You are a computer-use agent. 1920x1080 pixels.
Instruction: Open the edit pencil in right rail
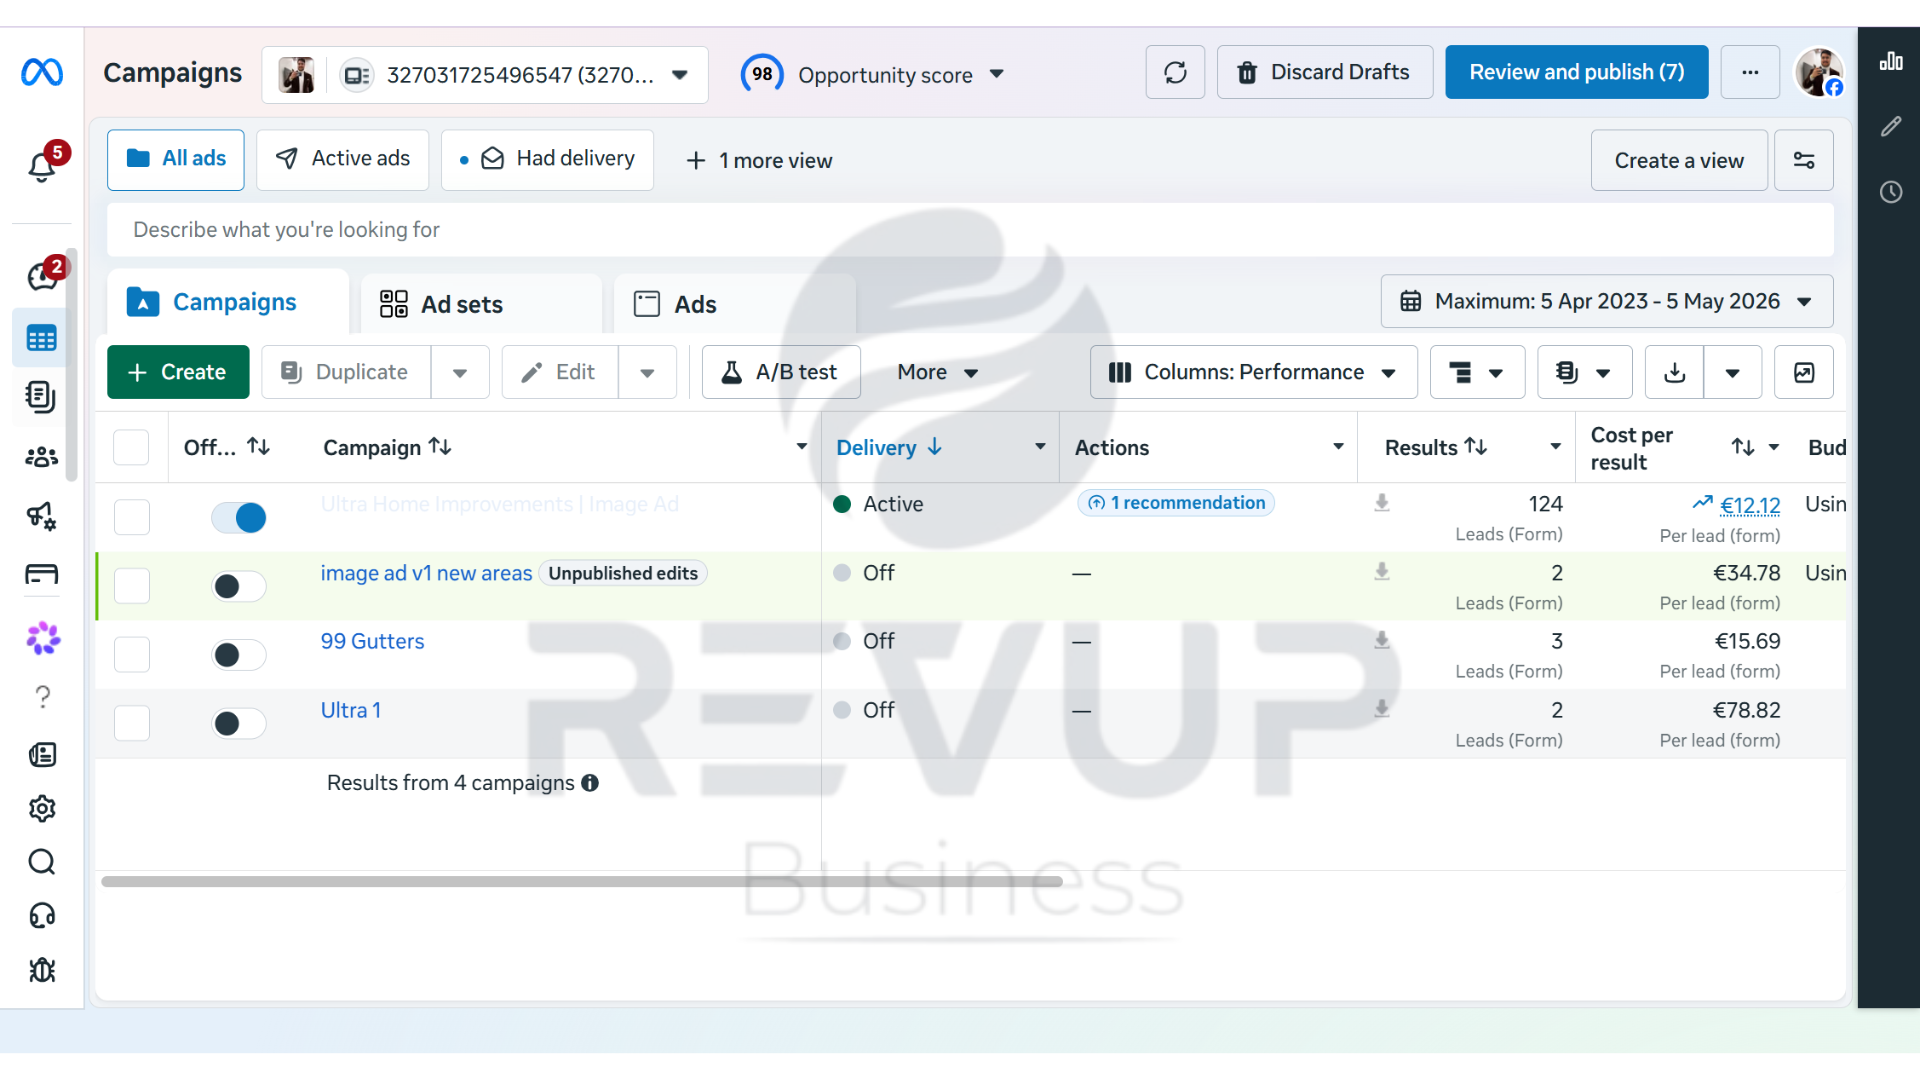(1890, 127)
